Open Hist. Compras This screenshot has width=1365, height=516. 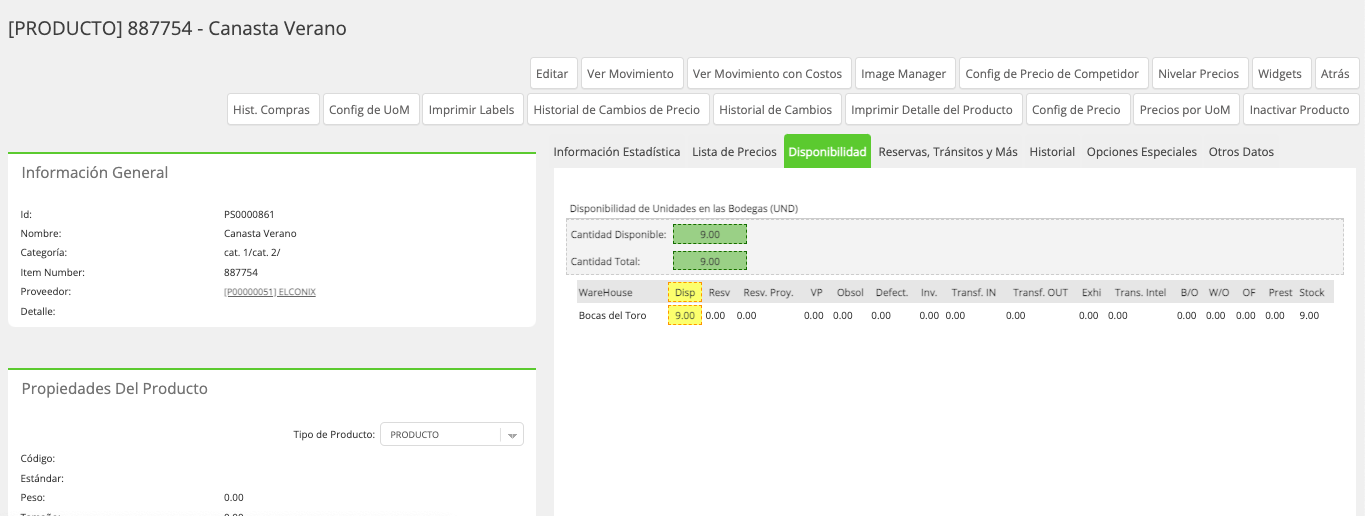272,109
